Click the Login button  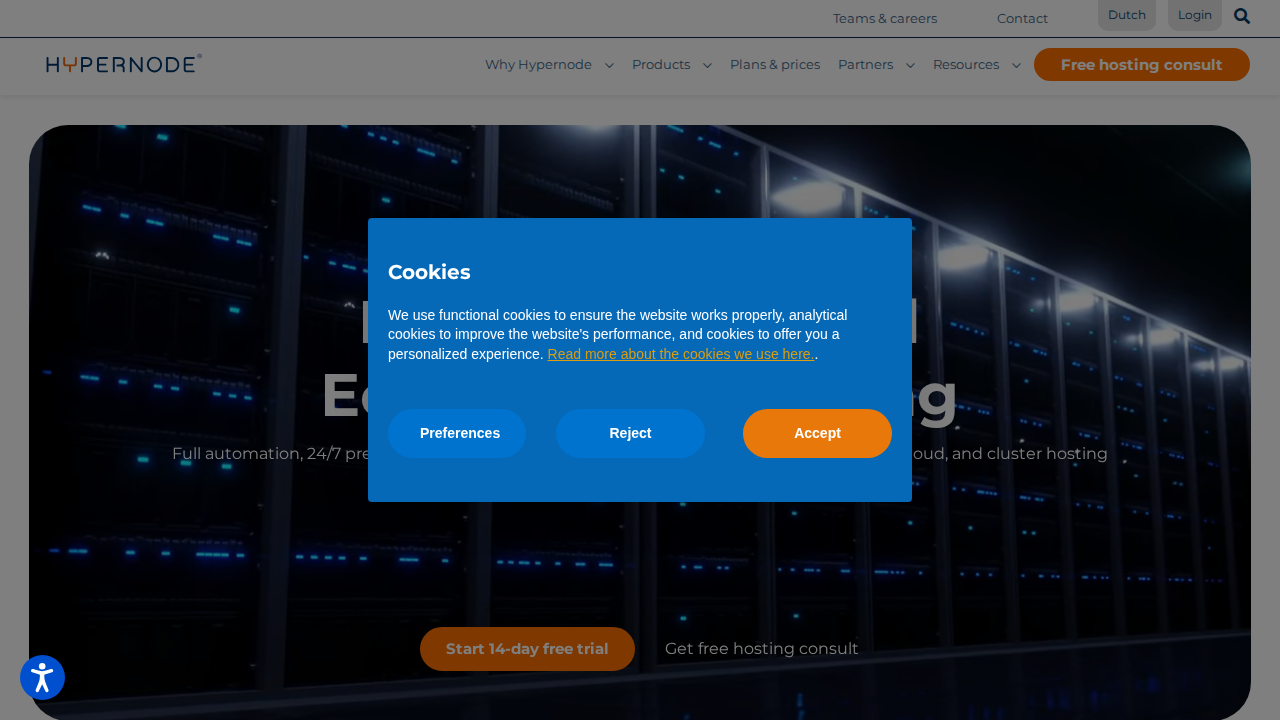[1195, 15]
